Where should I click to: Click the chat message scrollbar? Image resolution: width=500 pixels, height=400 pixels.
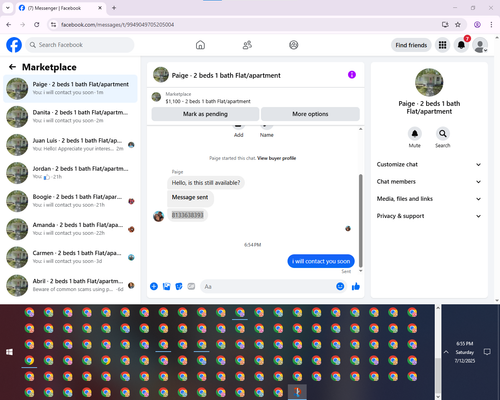click(x=360, y=220)
